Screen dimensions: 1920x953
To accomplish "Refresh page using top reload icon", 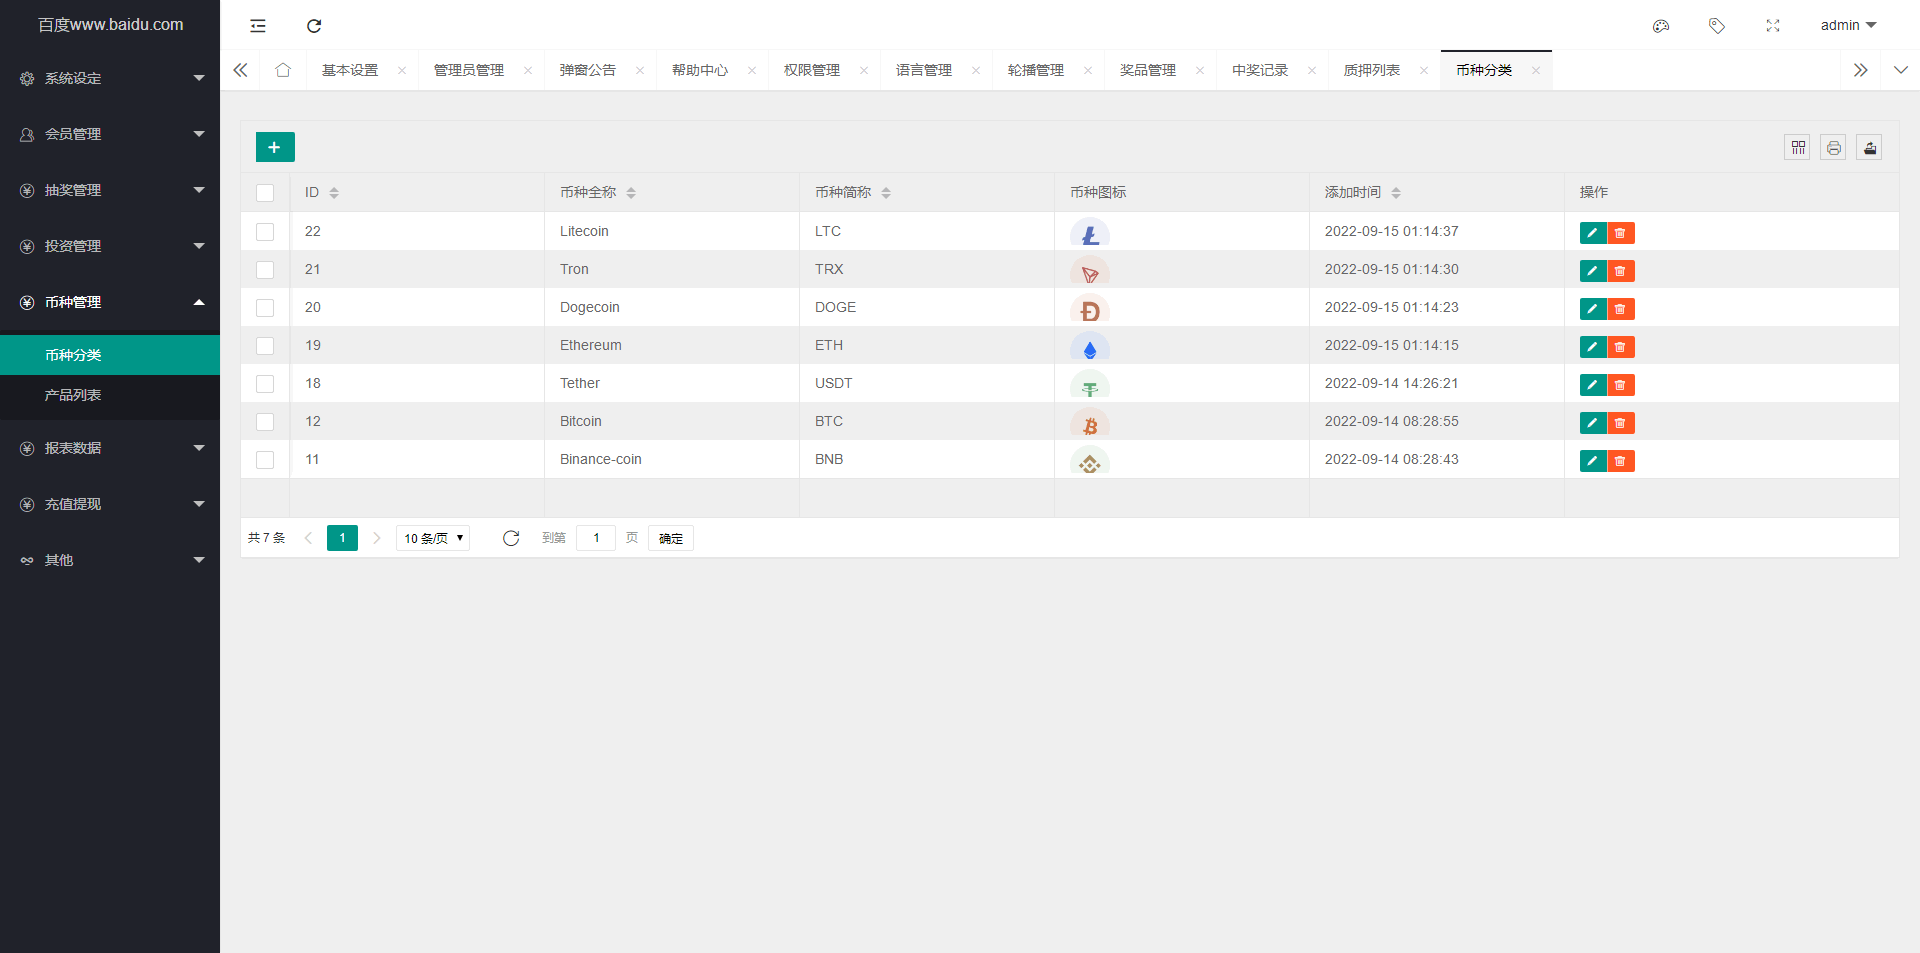I will 314,26.
